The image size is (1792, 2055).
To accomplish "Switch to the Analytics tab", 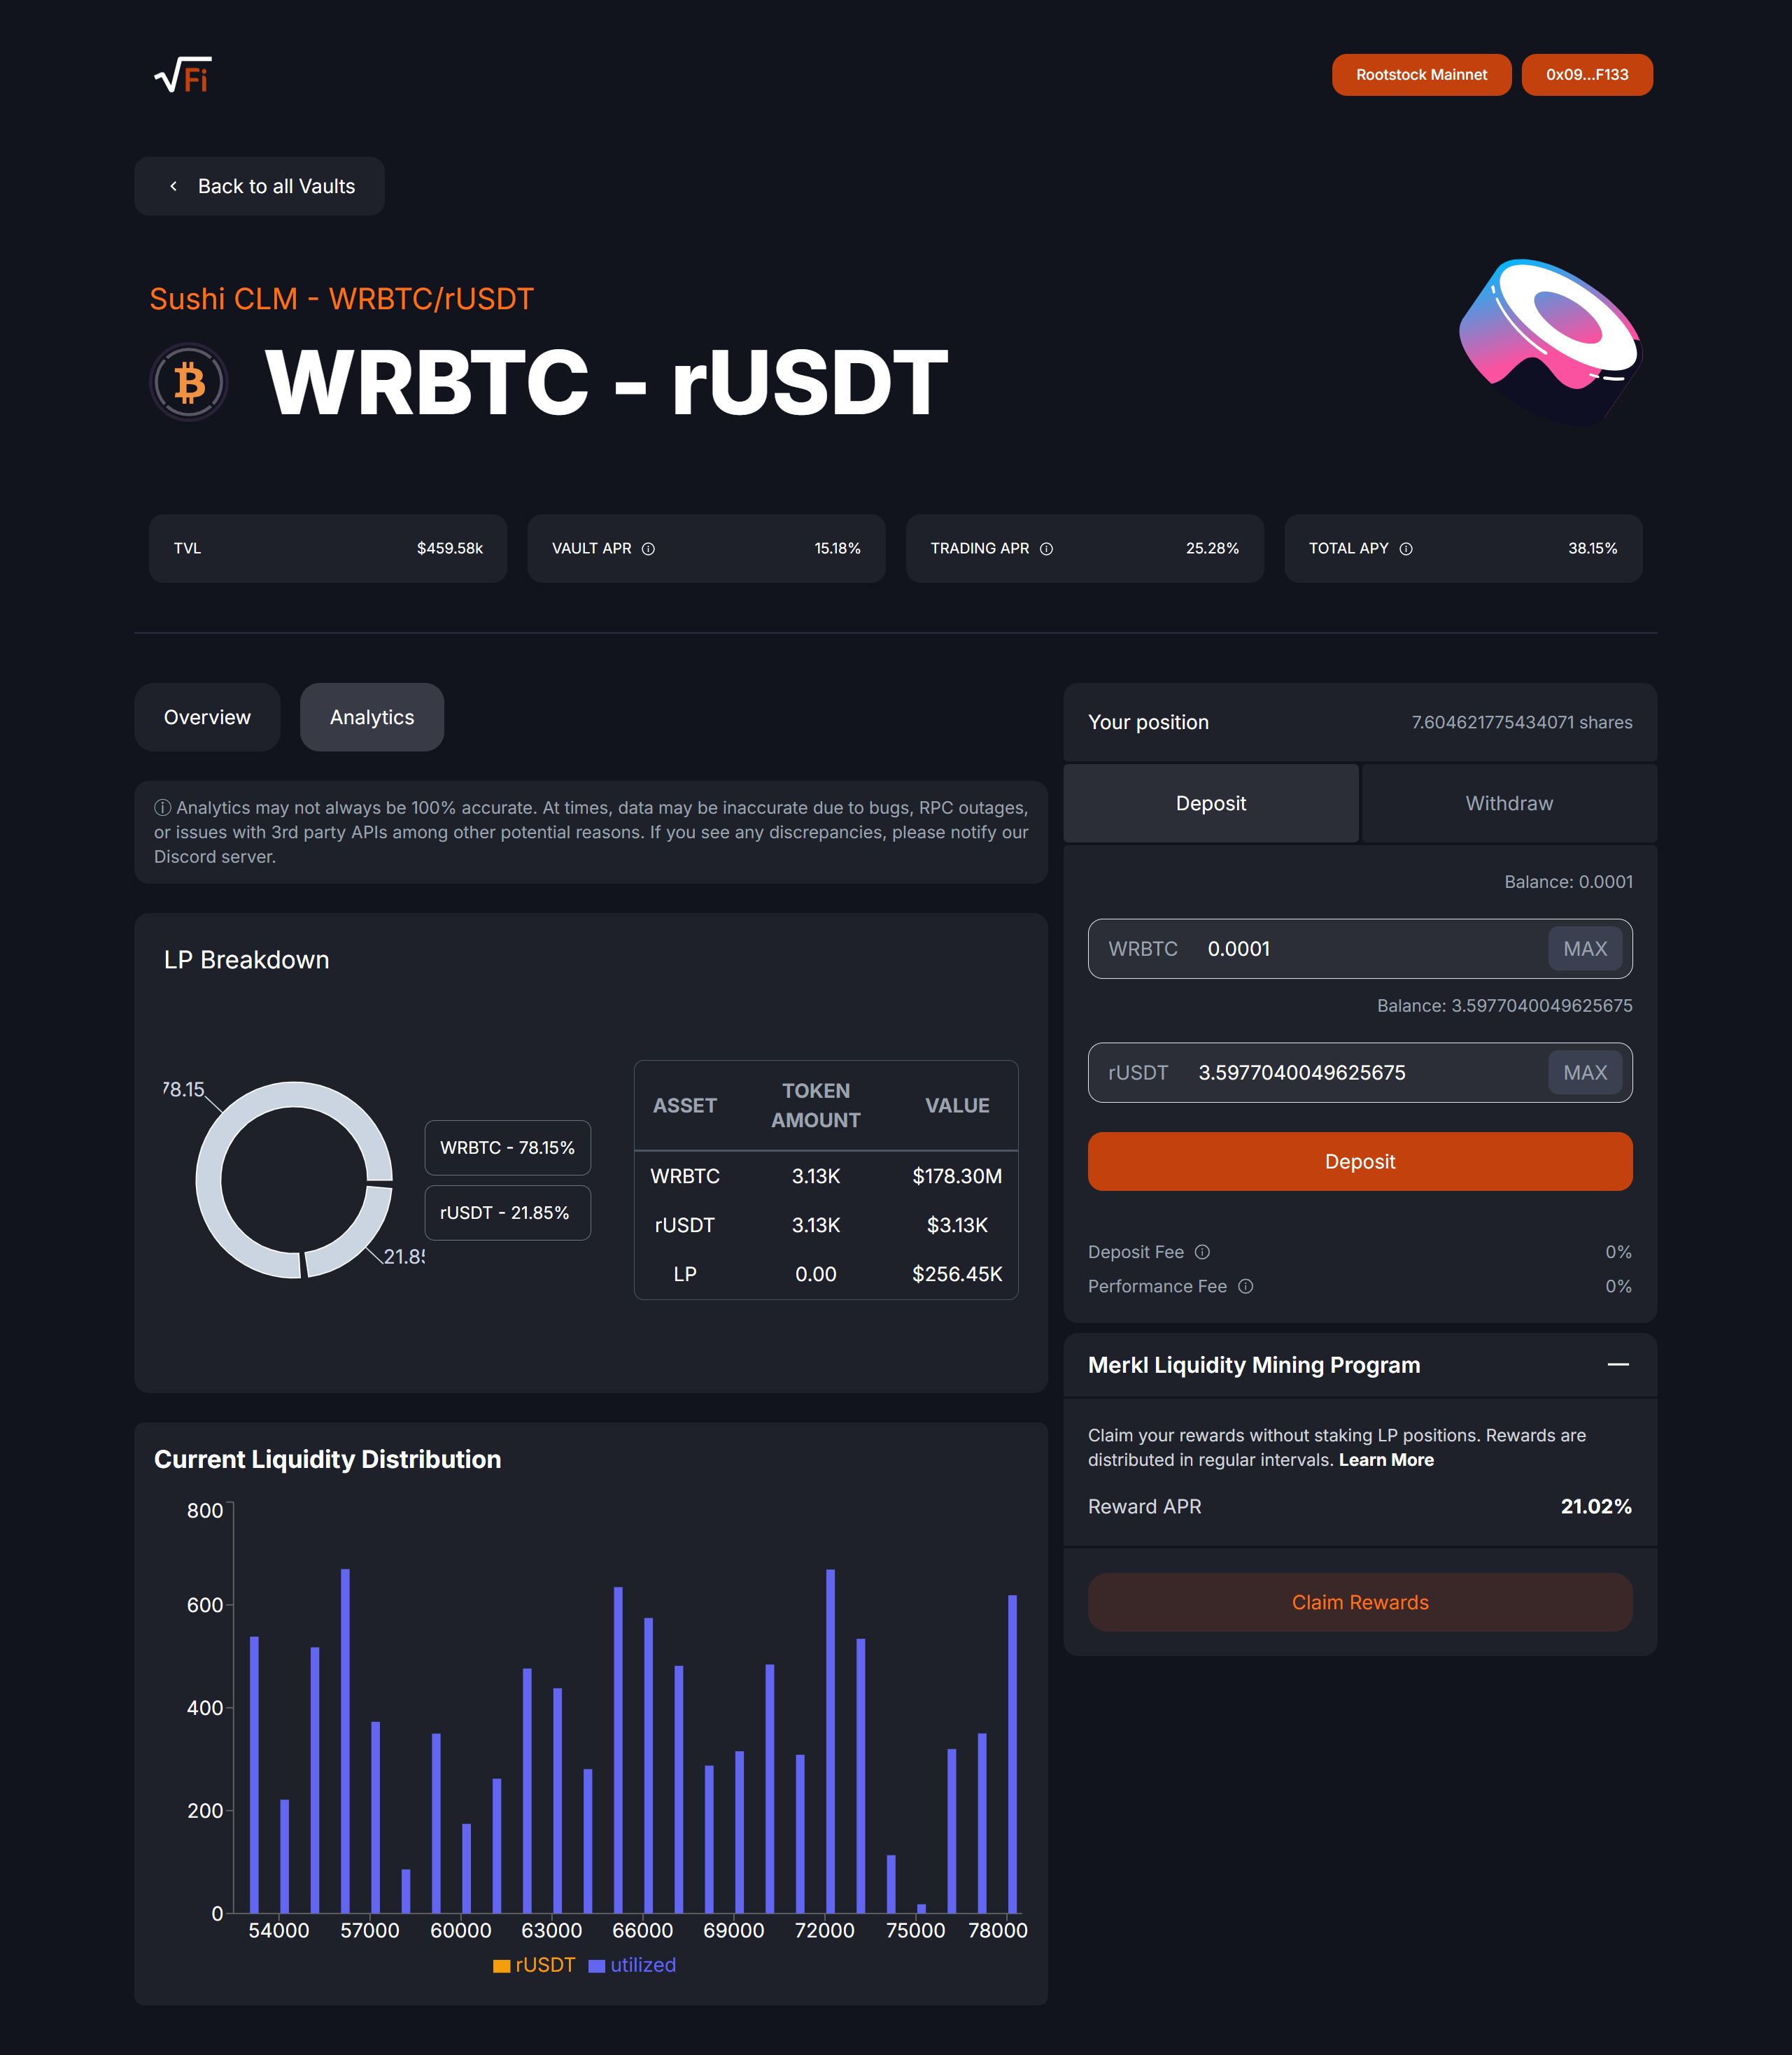I will pyautogui.click(x=372, y=714).
